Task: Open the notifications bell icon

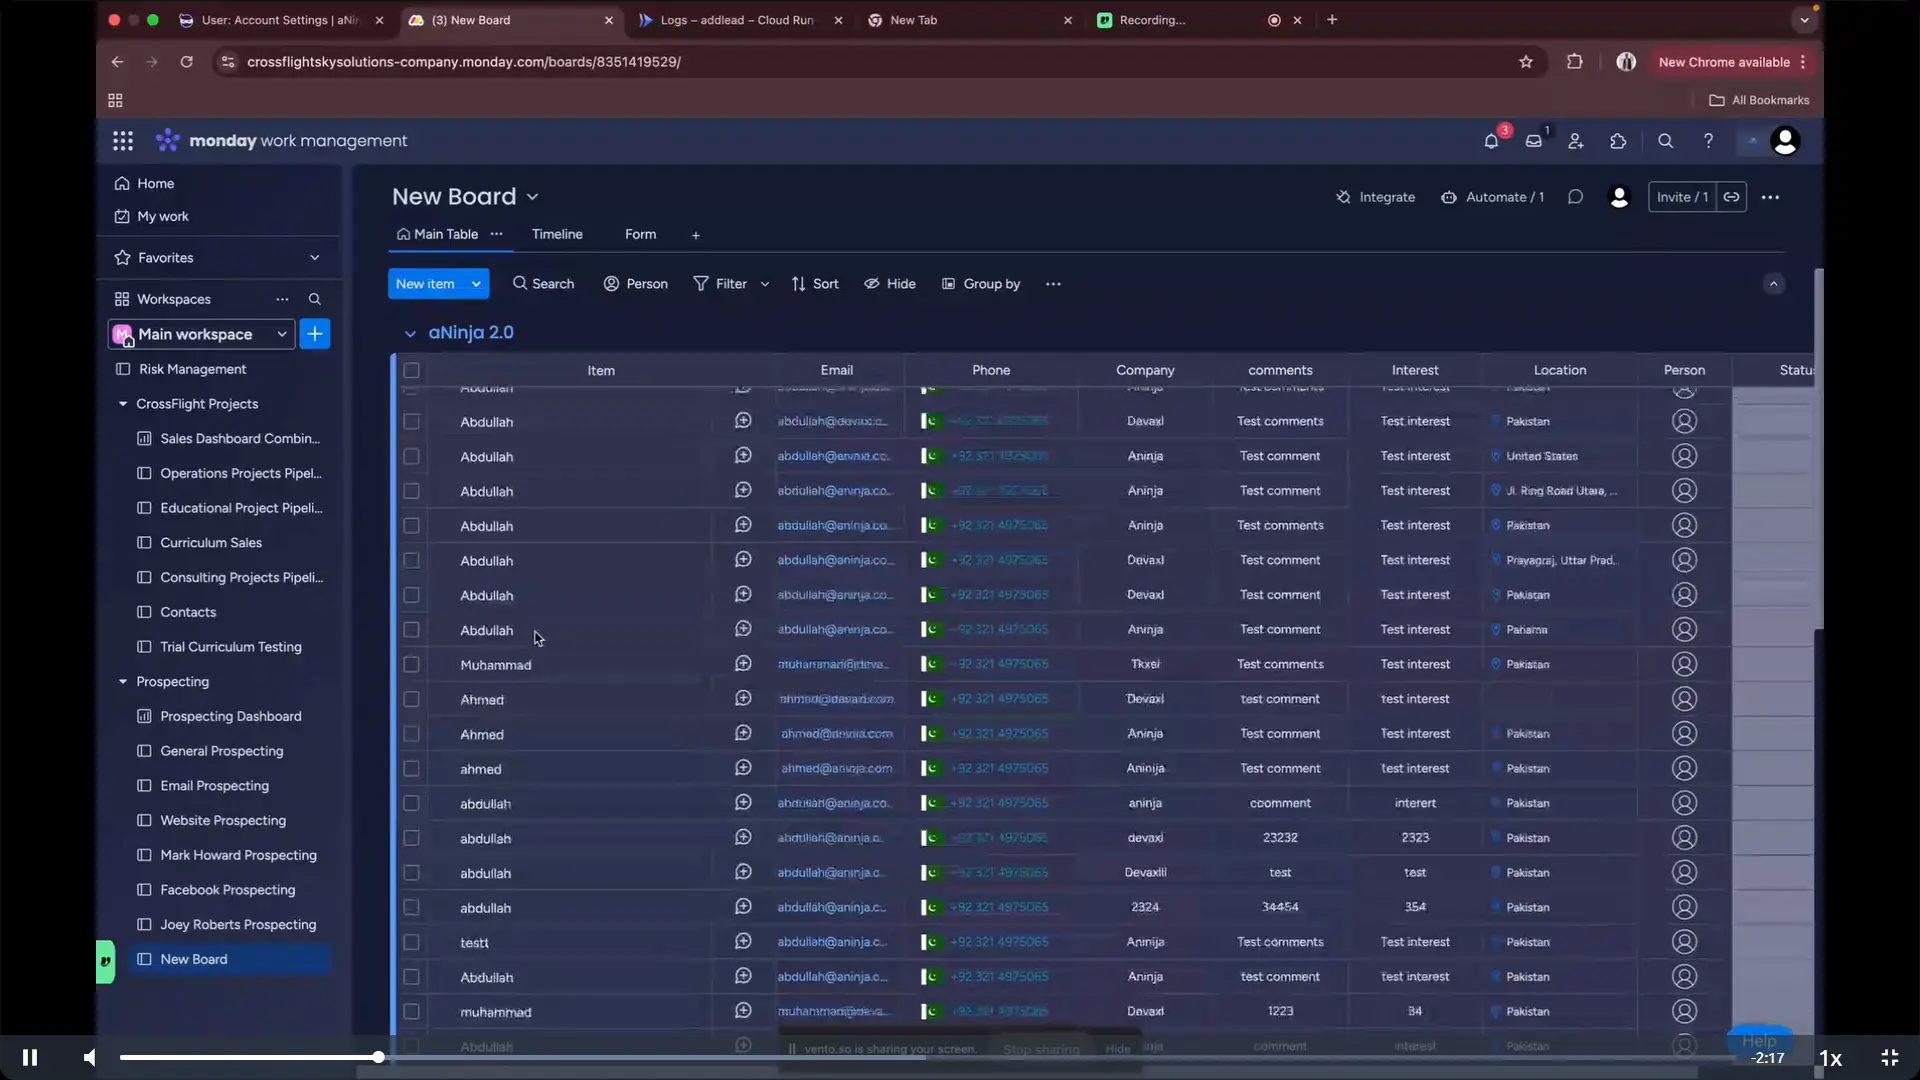Action: point(1491,141)
